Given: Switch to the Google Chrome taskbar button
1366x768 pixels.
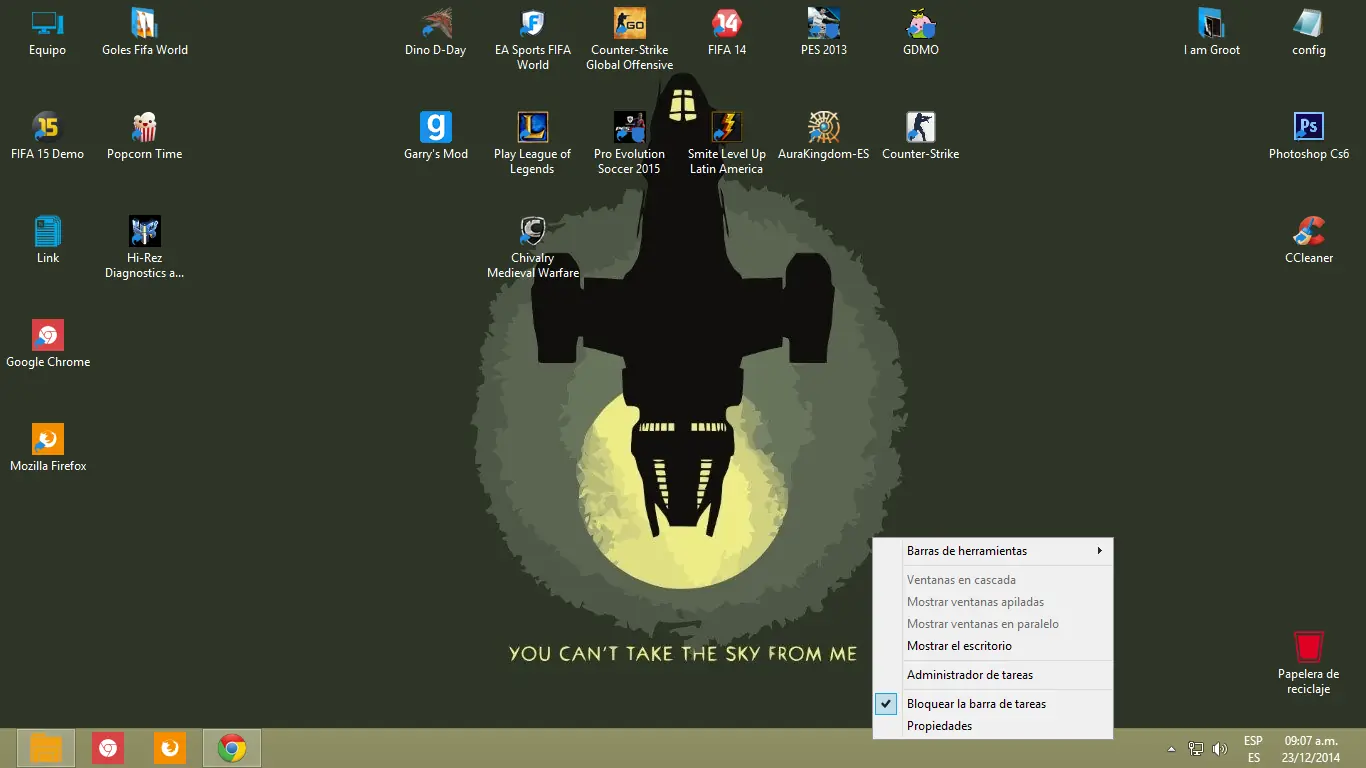Looking at the screenshot, I should (232, 748).
